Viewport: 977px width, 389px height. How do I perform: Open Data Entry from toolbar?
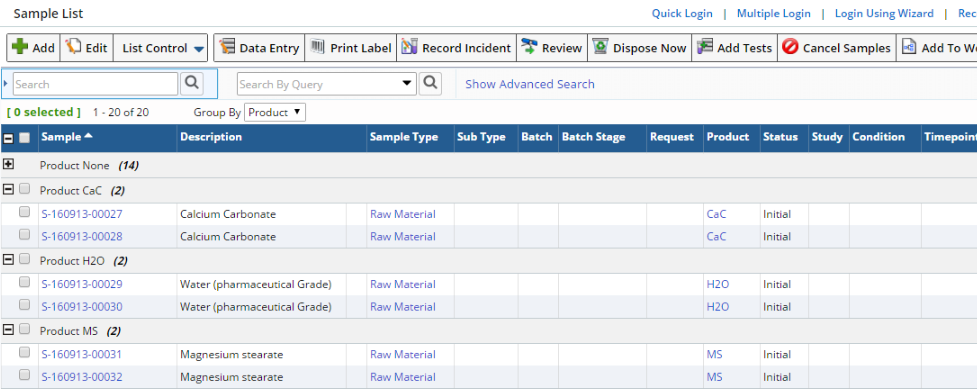coord(259,48)
